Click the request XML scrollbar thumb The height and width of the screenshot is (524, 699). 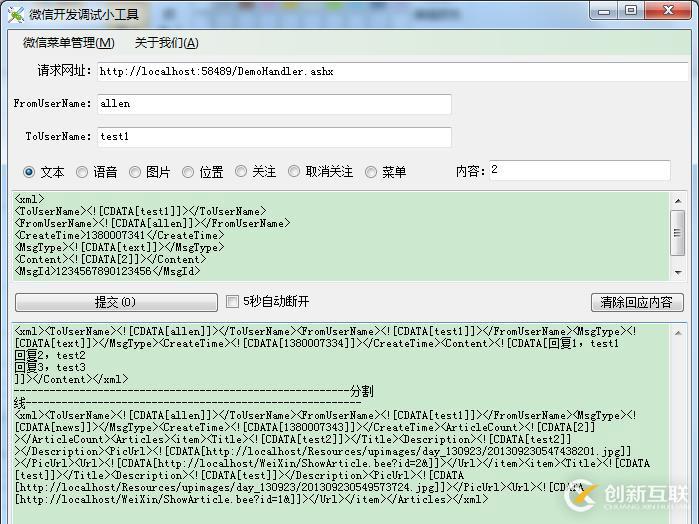pyautogui.click(x=678, y=233)
